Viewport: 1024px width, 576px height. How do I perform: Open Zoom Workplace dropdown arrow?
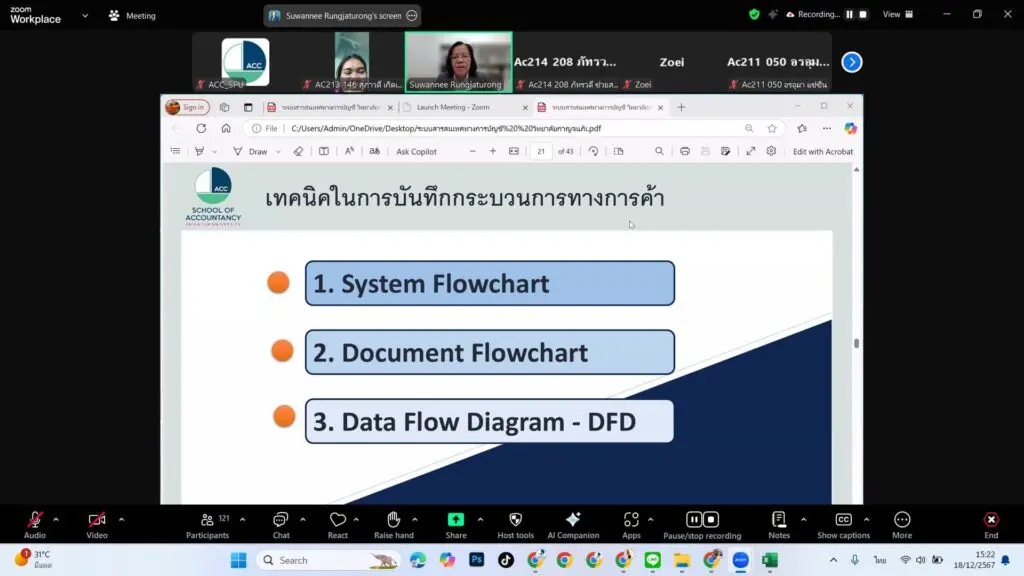[x=85, y=16]
